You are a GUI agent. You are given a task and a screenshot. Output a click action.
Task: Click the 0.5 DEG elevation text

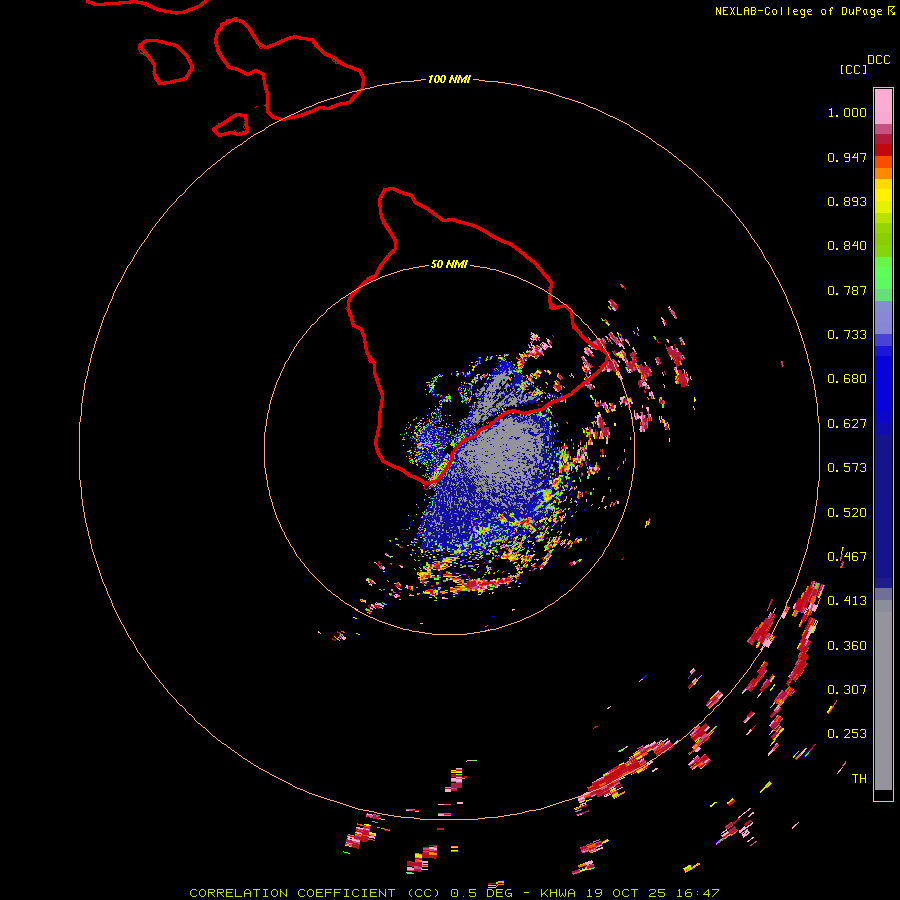pyautogui.click(x=481, y=893)
